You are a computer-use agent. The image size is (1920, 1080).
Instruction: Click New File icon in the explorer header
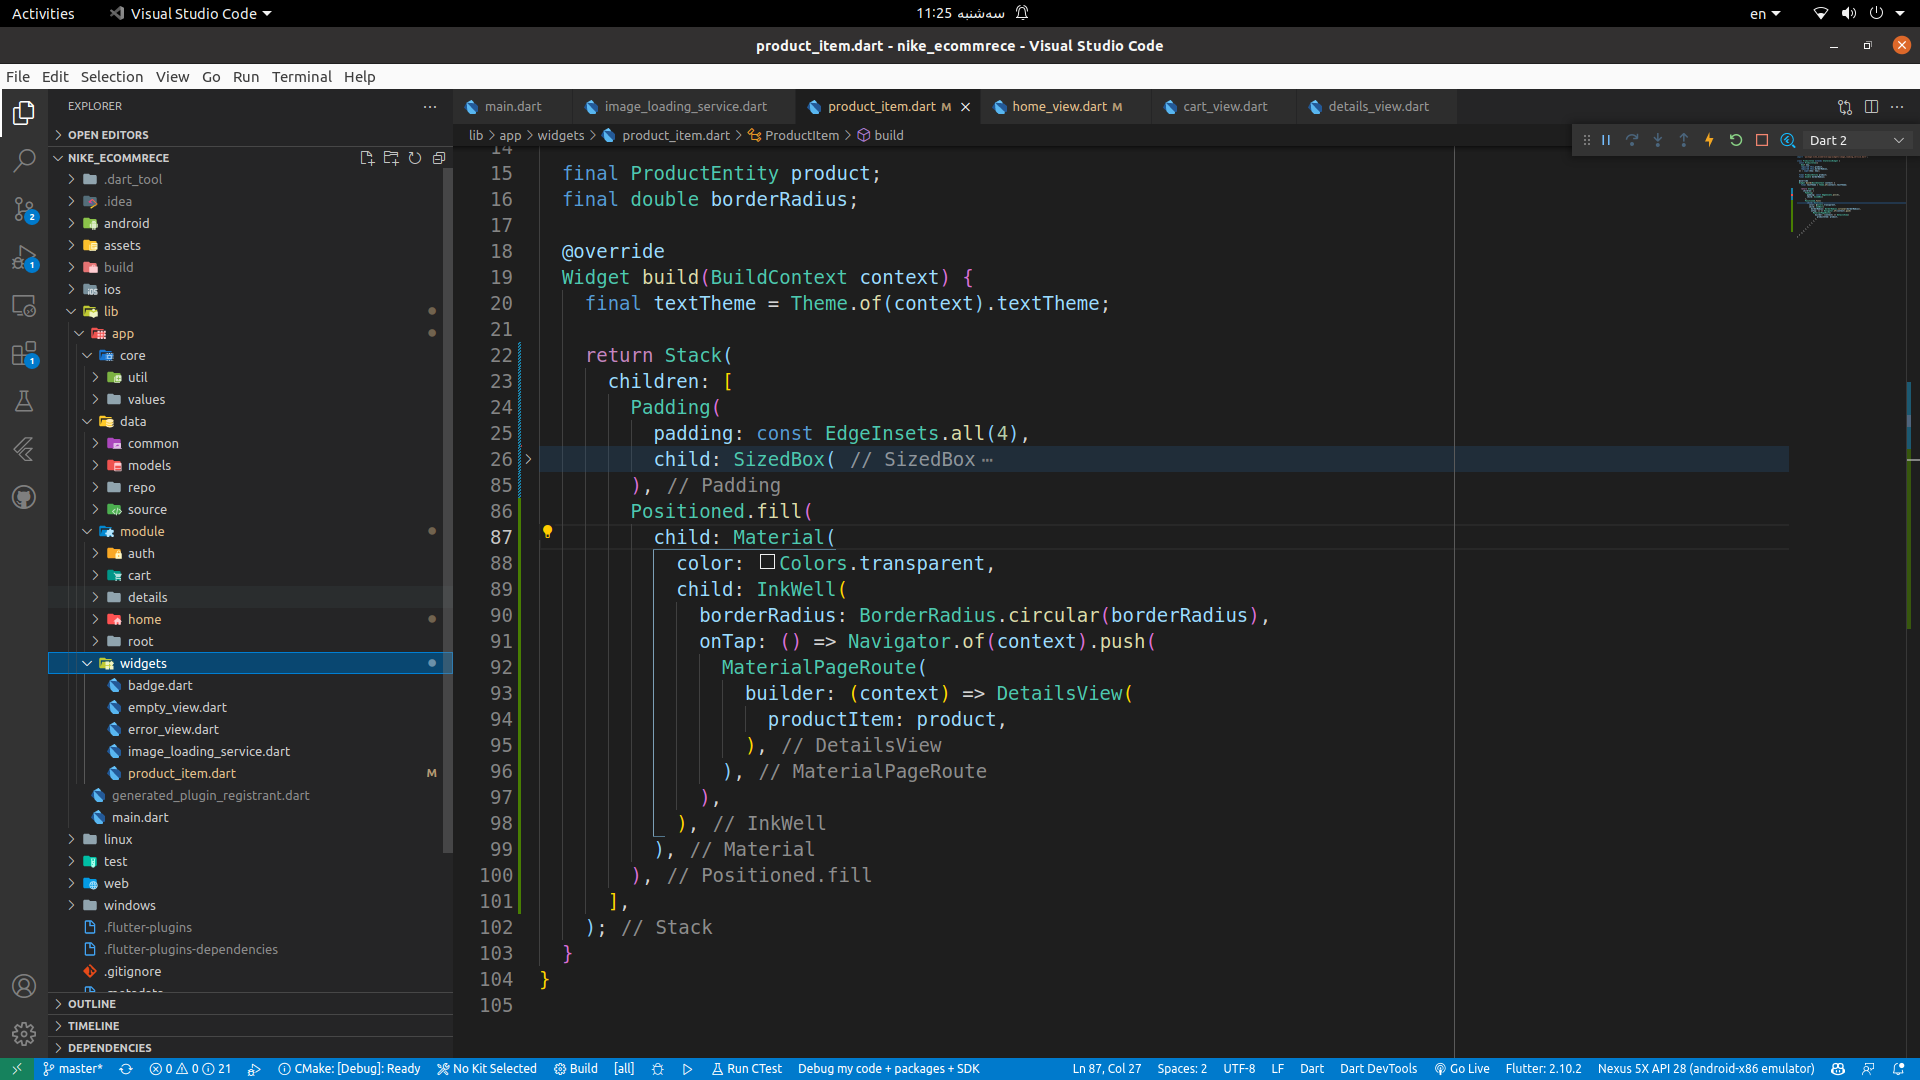tap(367, 158)
